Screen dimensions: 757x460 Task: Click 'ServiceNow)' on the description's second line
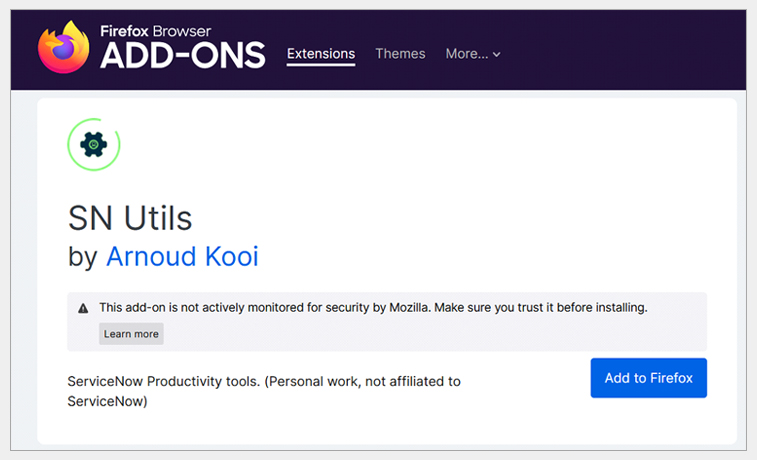[107, 401]
